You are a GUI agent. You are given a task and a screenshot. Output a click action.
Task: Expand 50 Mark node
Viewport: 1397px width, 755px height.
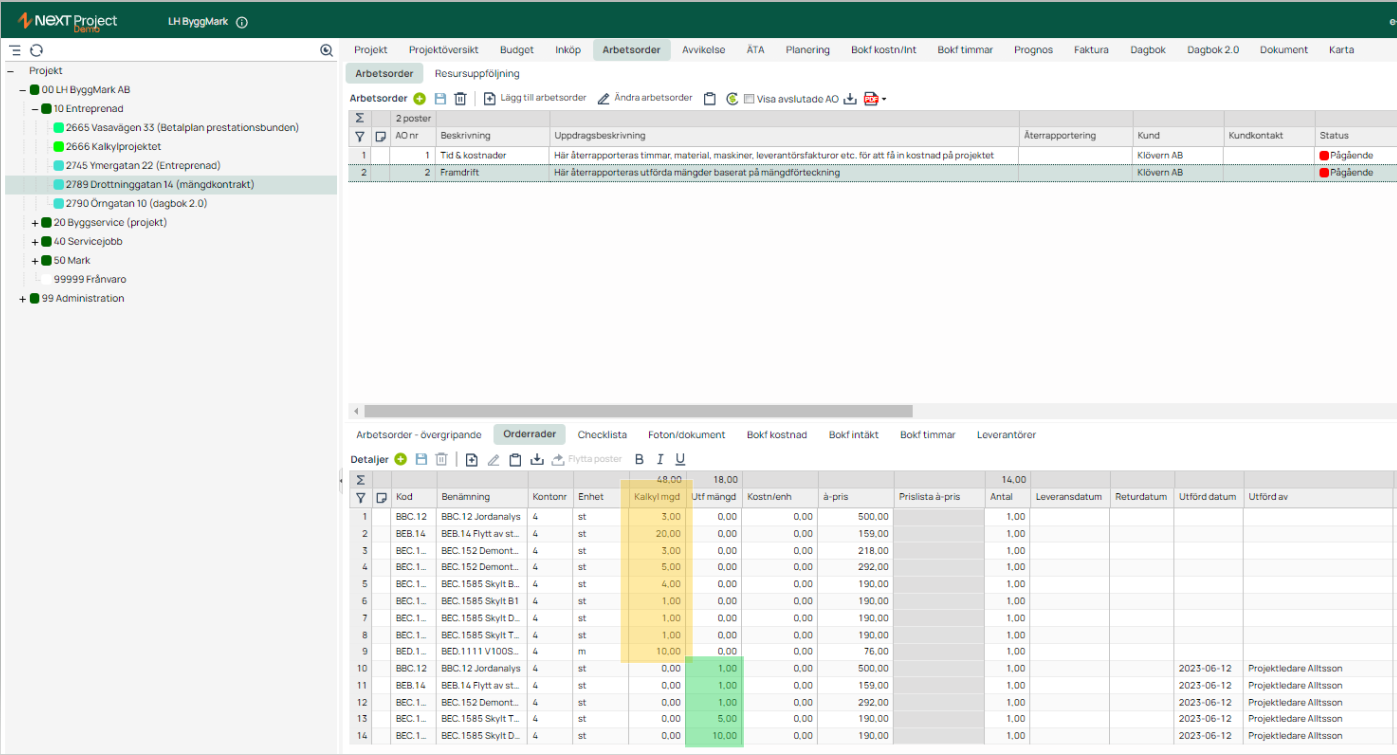click(35, 261)
